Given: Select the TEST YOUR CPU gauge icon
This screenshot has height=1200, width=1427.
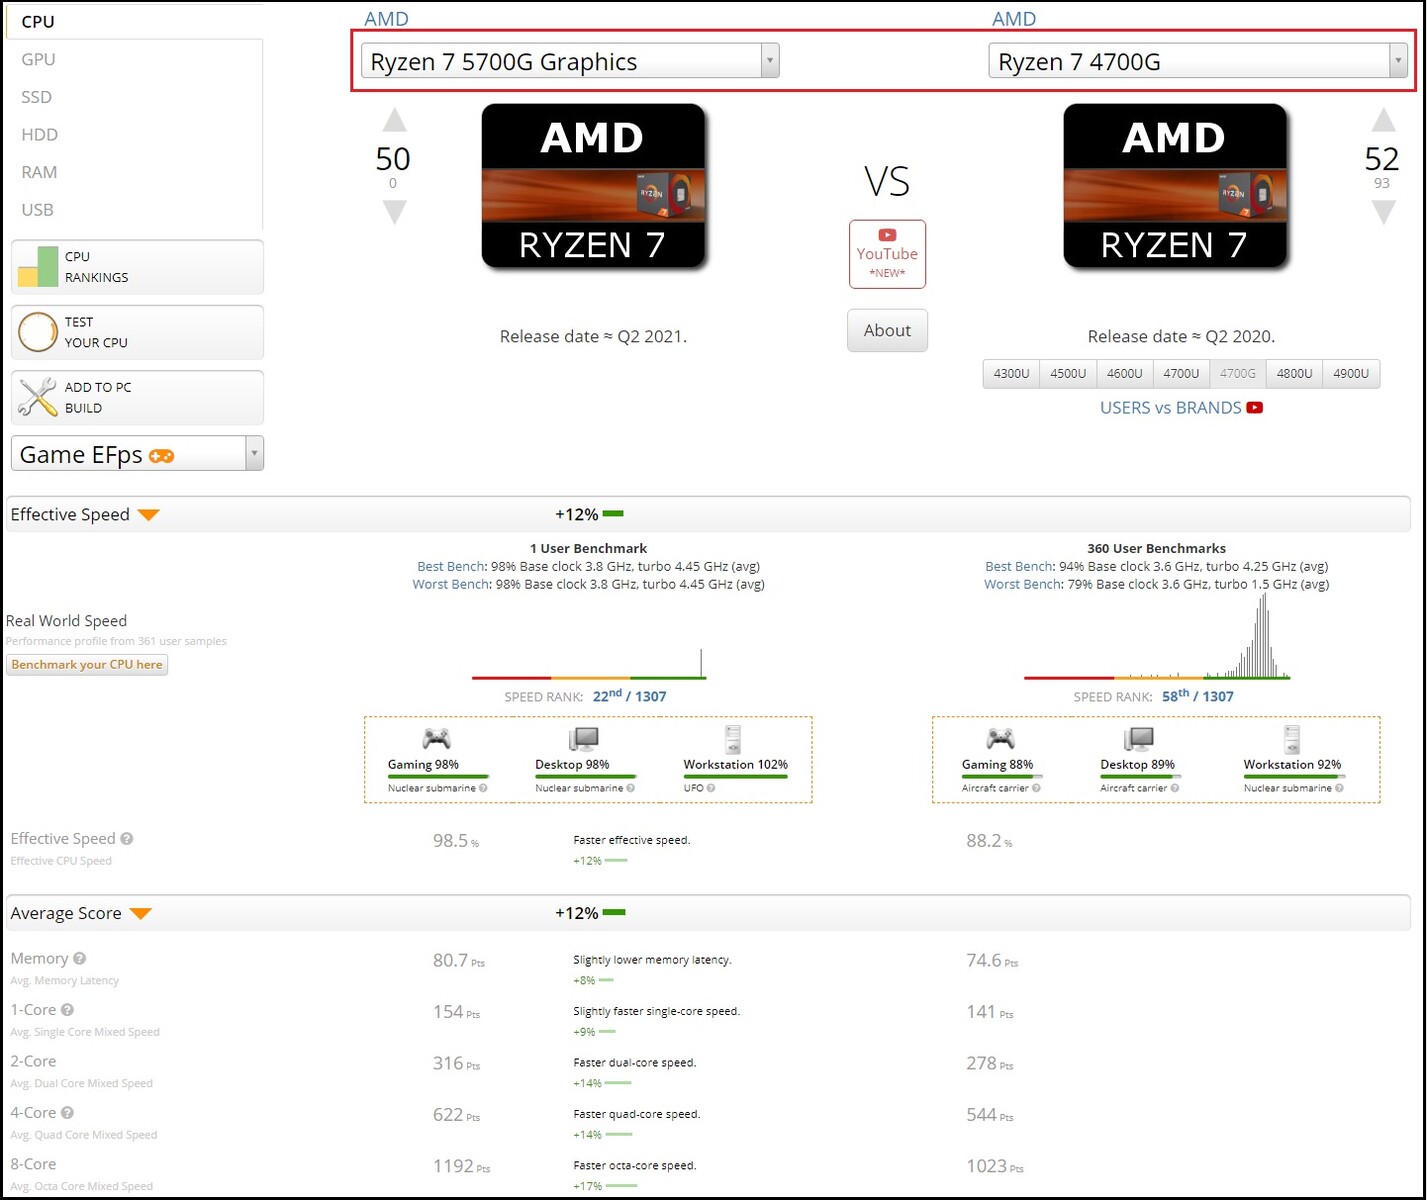Looking at the screenshot, I should 37,332.
